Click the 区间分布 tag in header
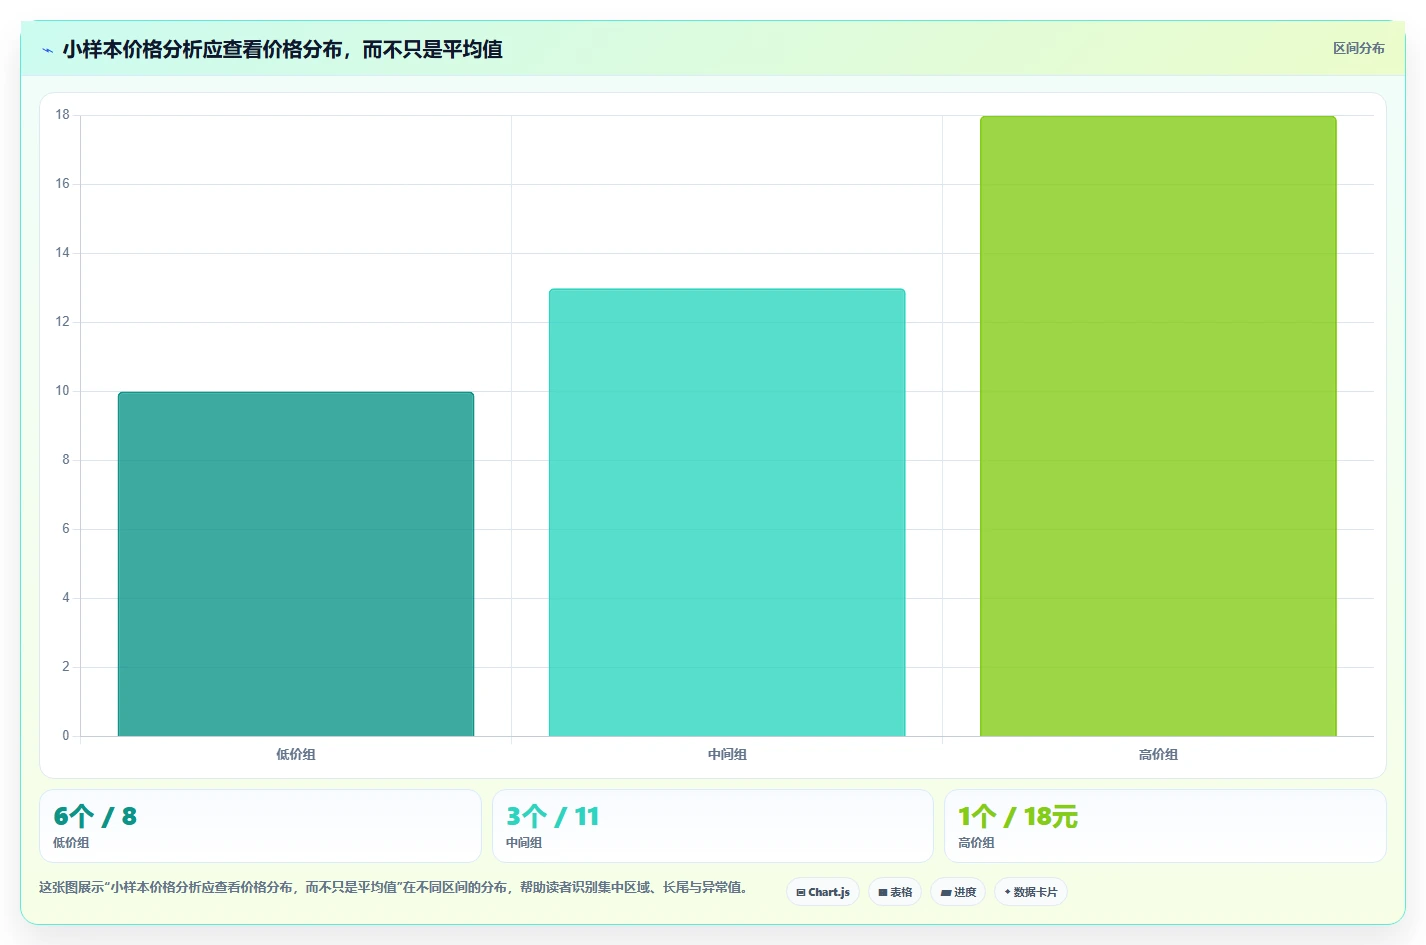The height and width of the screenshot is (945, 1426). click(1358, 48)
